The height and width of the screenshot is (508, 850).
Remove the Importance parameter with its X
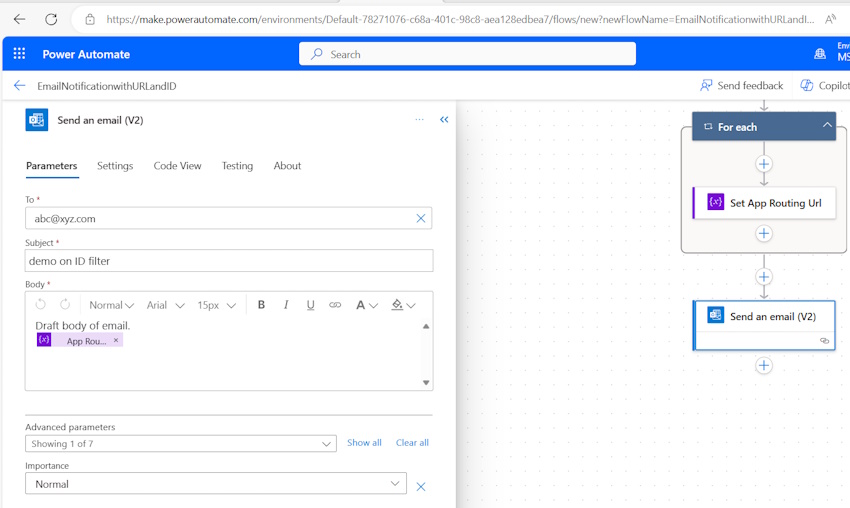point(421,487)
